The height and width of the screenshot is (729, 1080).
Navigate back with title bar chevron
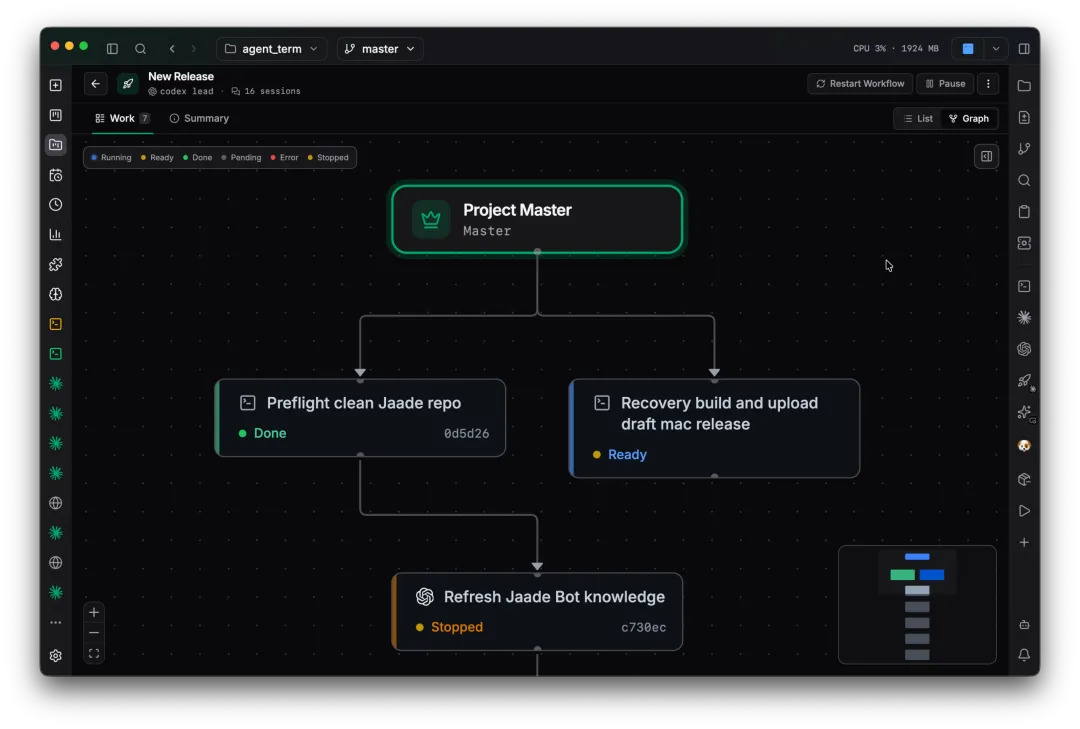point(172,49)
